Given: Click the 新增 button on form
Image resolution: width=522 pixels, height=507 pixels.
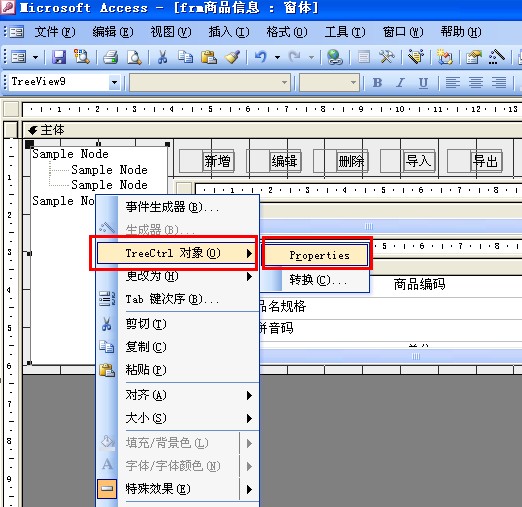Looking at the screenshot, I should [x=217, y=161].
